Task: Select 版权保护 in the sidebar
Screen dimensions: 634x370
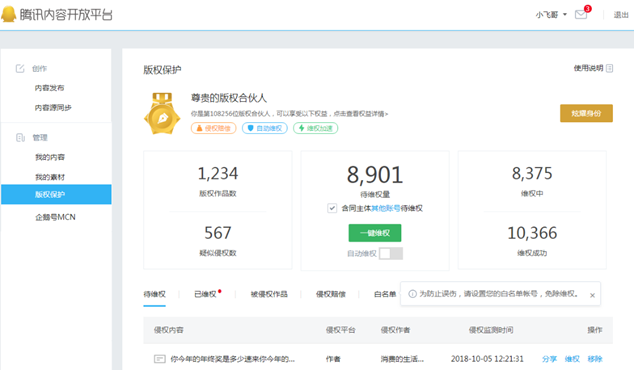Action: point(56,195)
